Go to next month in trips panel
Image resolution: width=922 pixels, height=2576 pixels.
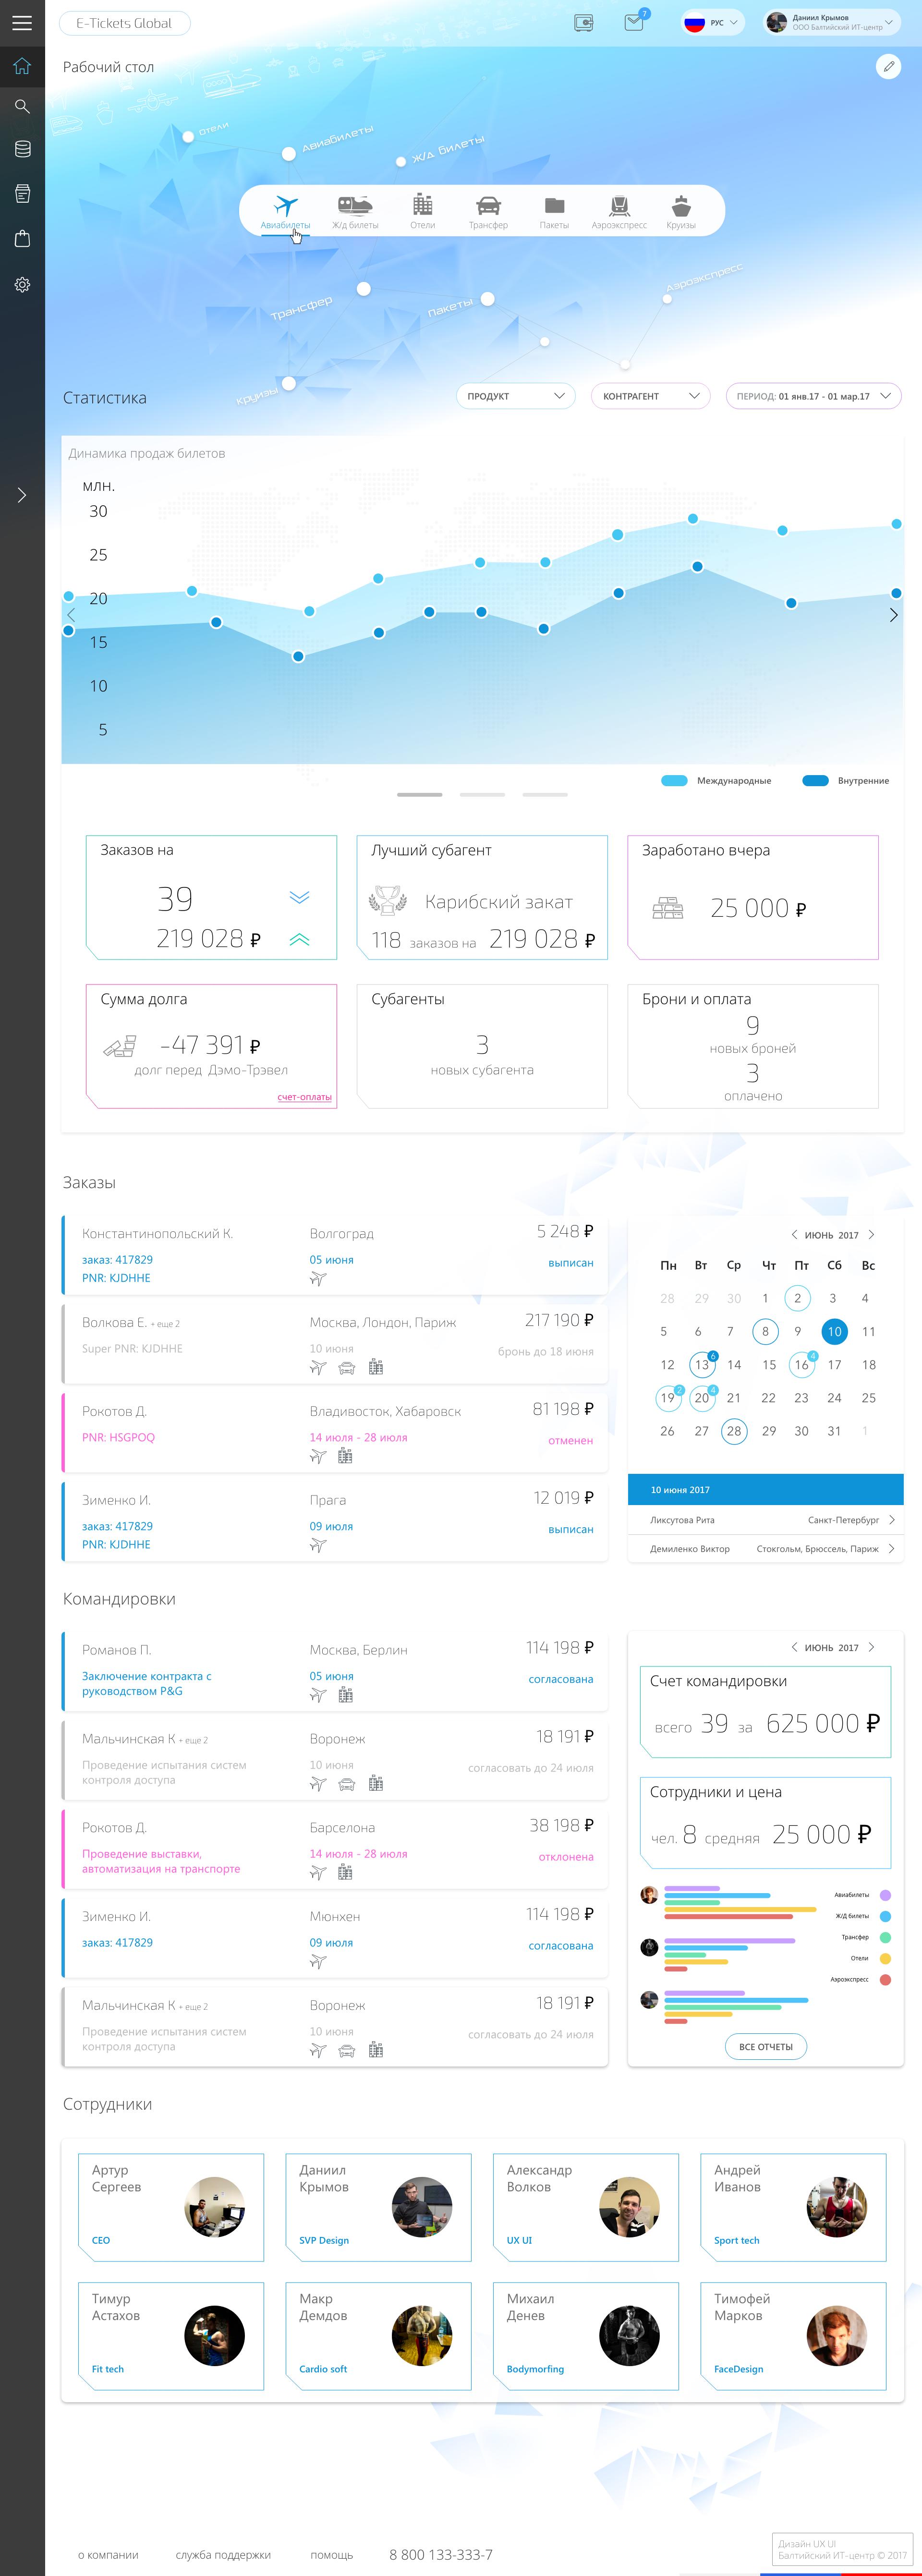(x=871, y=1647)
